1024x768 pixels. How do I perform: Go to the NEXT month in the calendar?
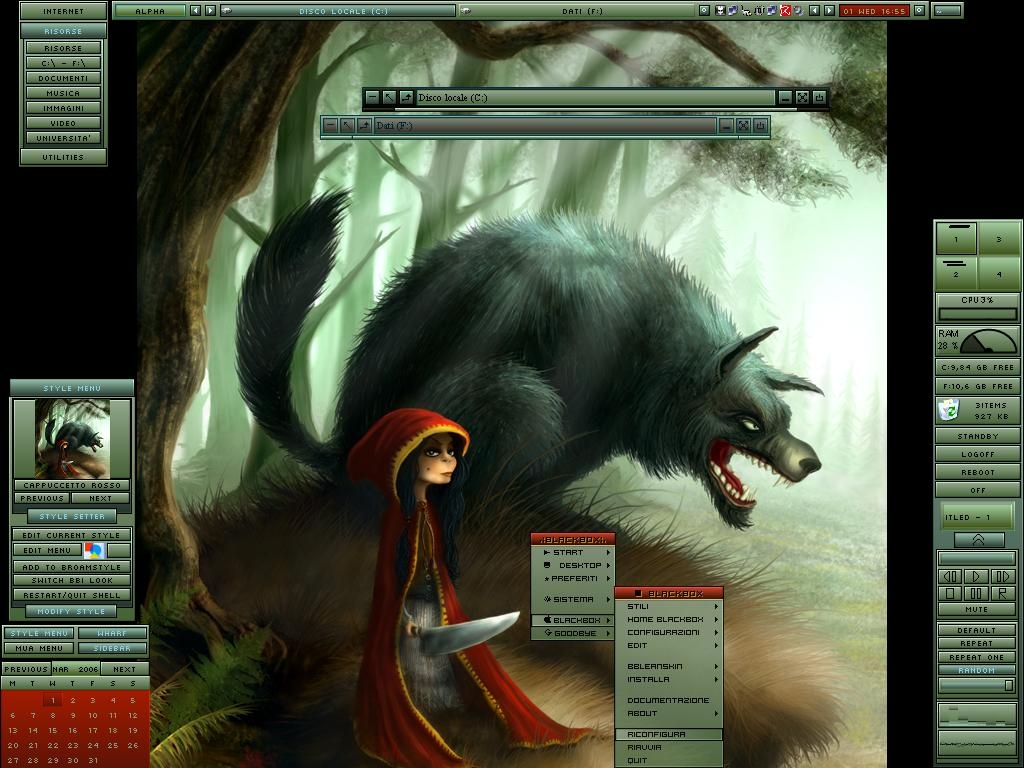tap(124, 669)
